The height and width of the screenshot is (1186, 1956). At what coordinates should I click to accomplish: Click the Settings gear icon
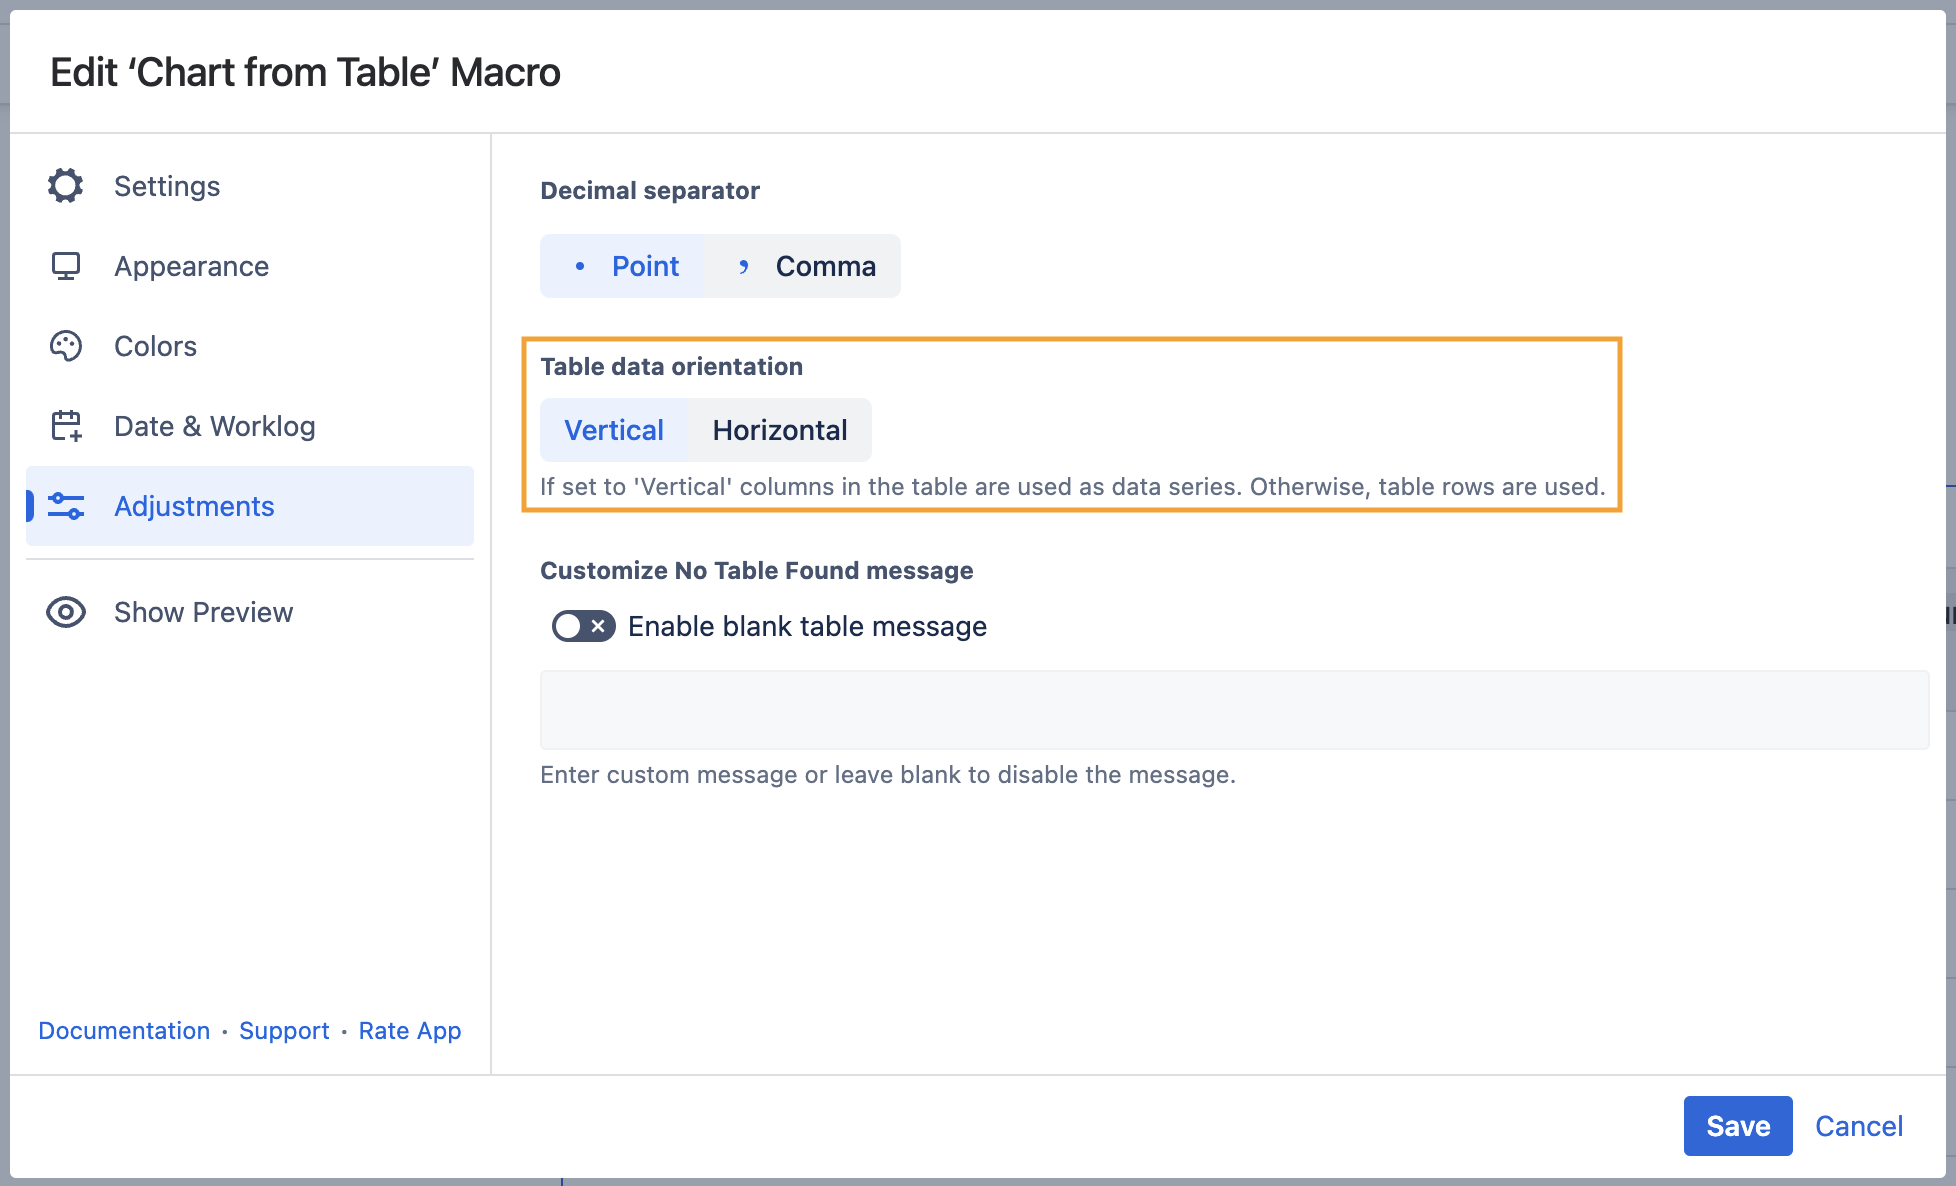pyautogui.click(x=66, y=186)
